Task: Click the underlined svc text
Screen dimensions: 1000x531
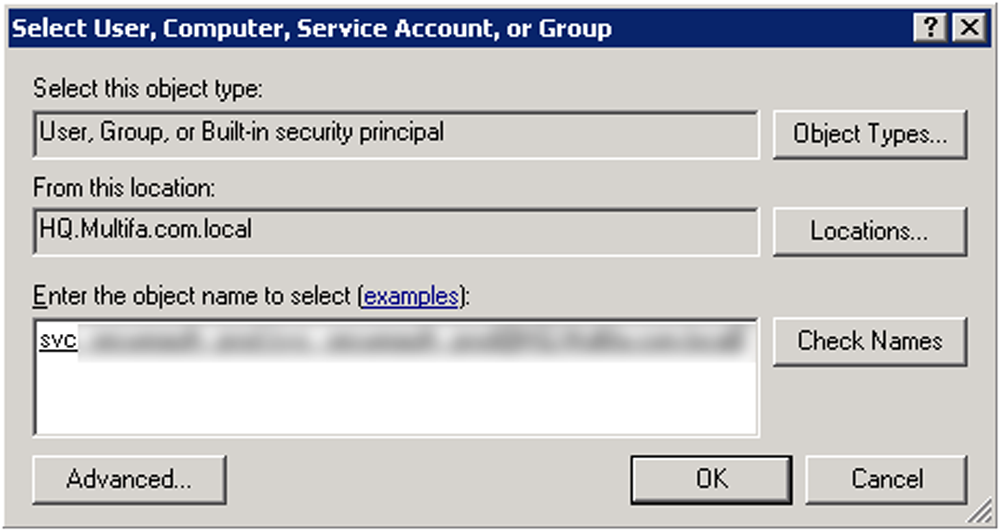Action: point(59,341)
